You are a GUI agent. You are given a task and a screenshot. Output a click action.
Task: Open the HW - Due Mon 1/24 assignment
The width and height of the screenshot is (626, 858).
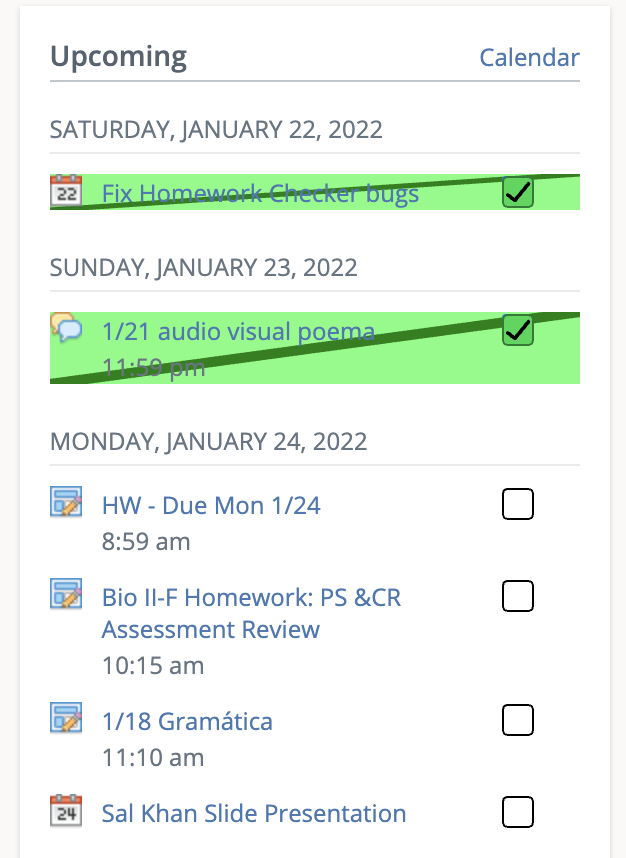coord(211,505)
